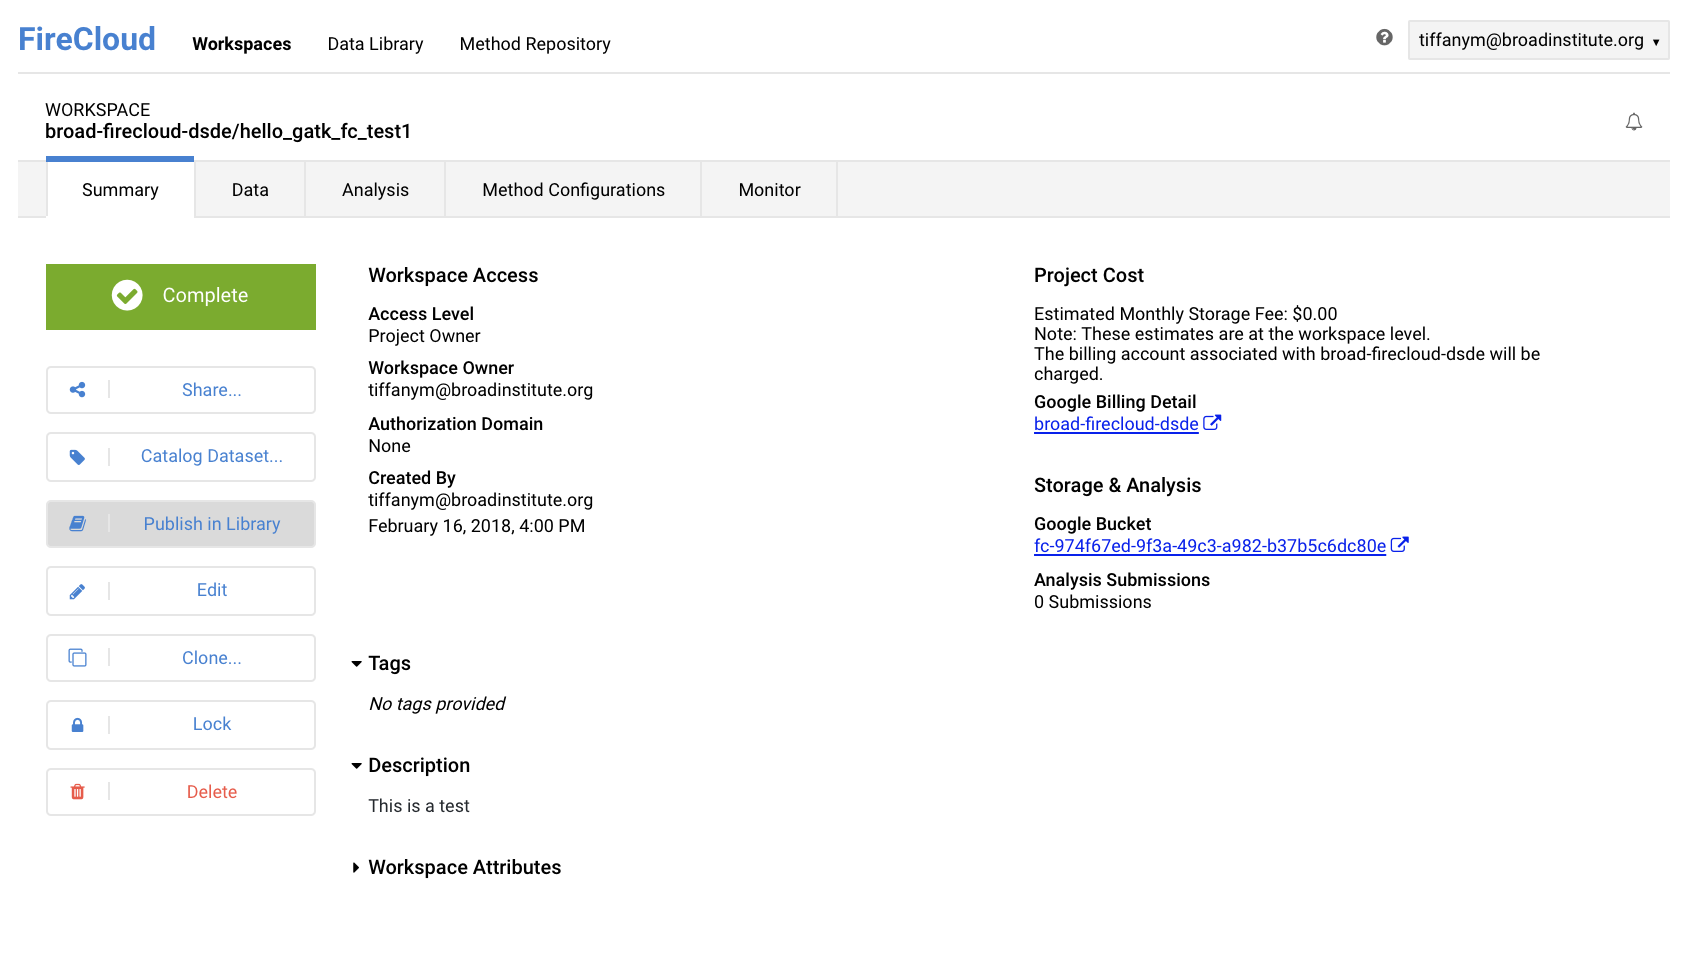Image resolution: width=1684 pixels, height=970 pixels.
Task: Click the Clone... button label
Action: click(x=212, y=658)
